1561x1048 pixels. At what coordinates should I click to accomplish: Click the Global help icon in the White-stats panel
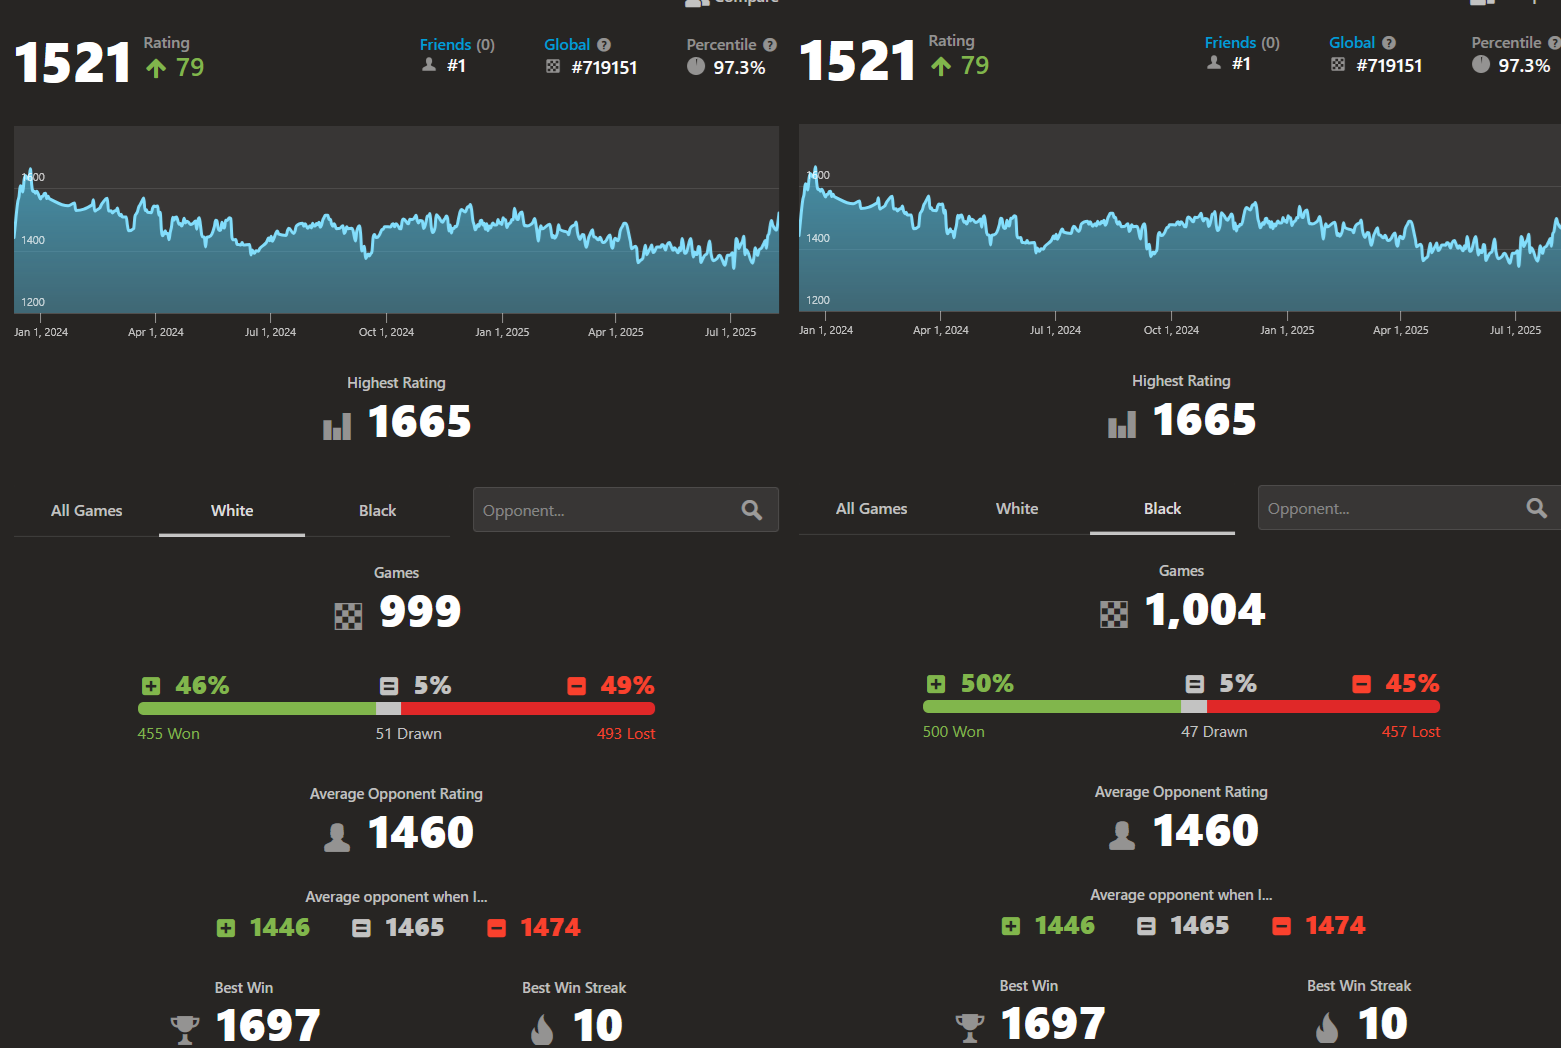[x=604, y=45]
